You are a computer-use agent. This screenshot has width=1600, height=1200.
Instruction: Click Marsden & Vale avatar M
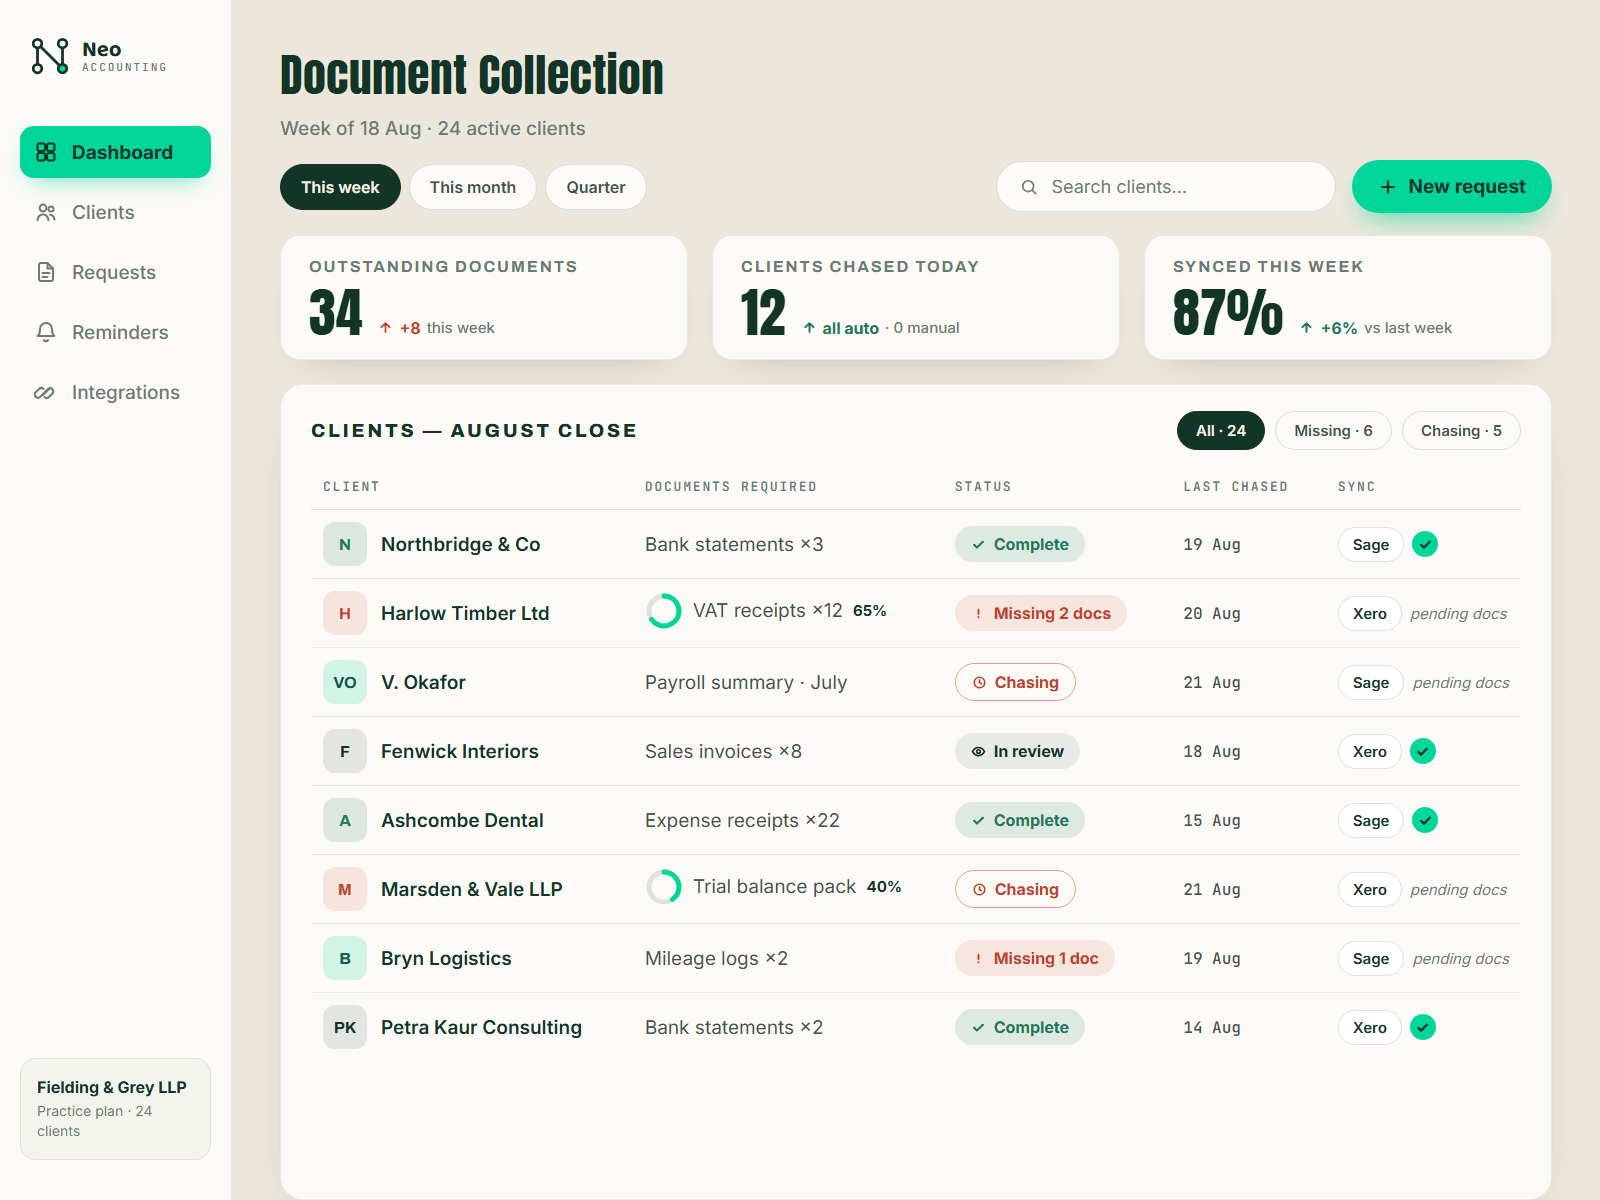coord(345,889)
